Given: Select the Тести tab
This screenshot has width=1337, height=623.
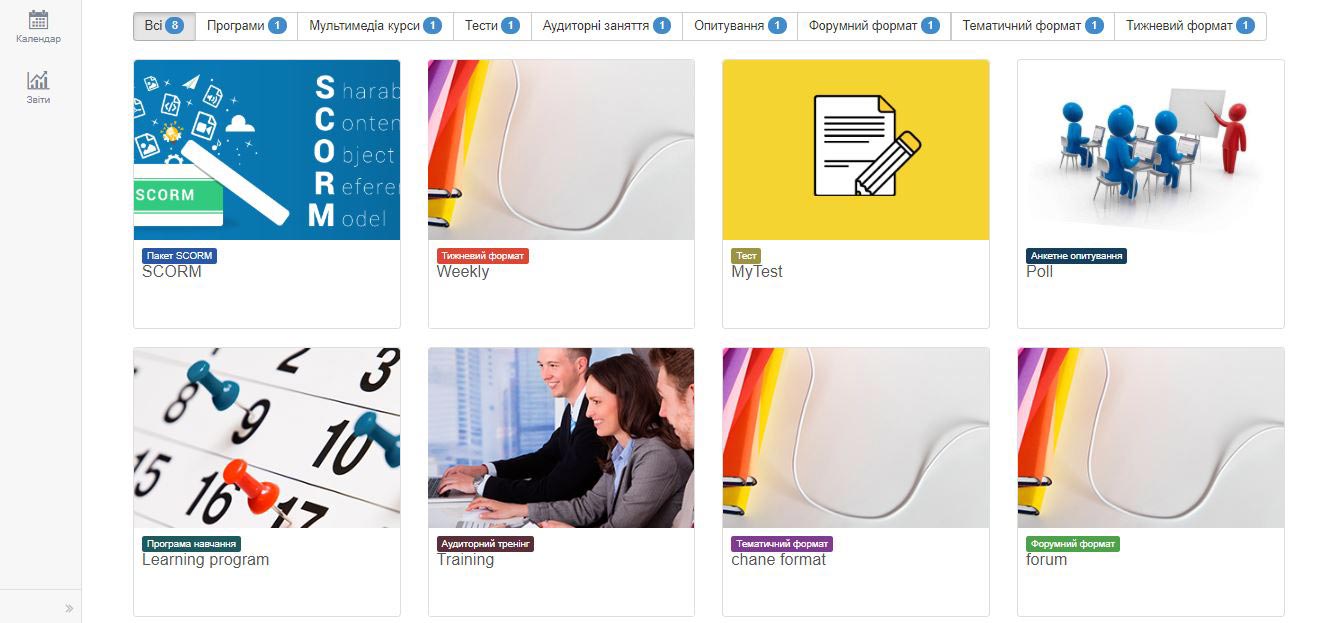Looking at the screenshot, I should [x=492, y=26].
